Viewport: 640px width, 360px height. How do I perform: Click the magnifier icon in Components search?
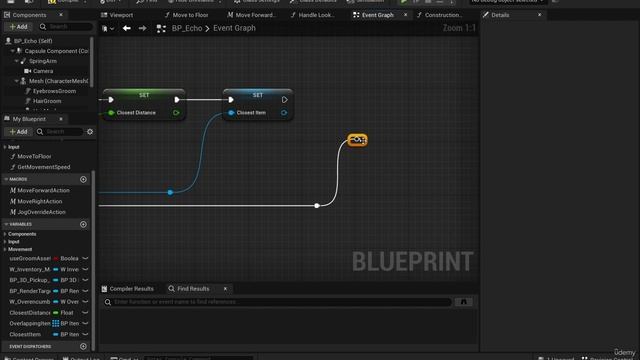pyautogui.click(x=43, y=27)
